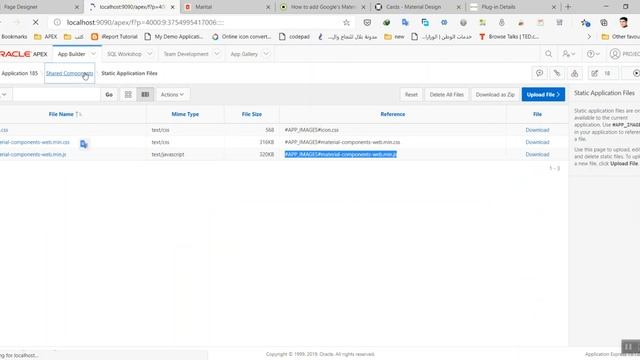This screenshot has width=640, height=360.
Task: Click the Go search button
Action: click(109, 94)
